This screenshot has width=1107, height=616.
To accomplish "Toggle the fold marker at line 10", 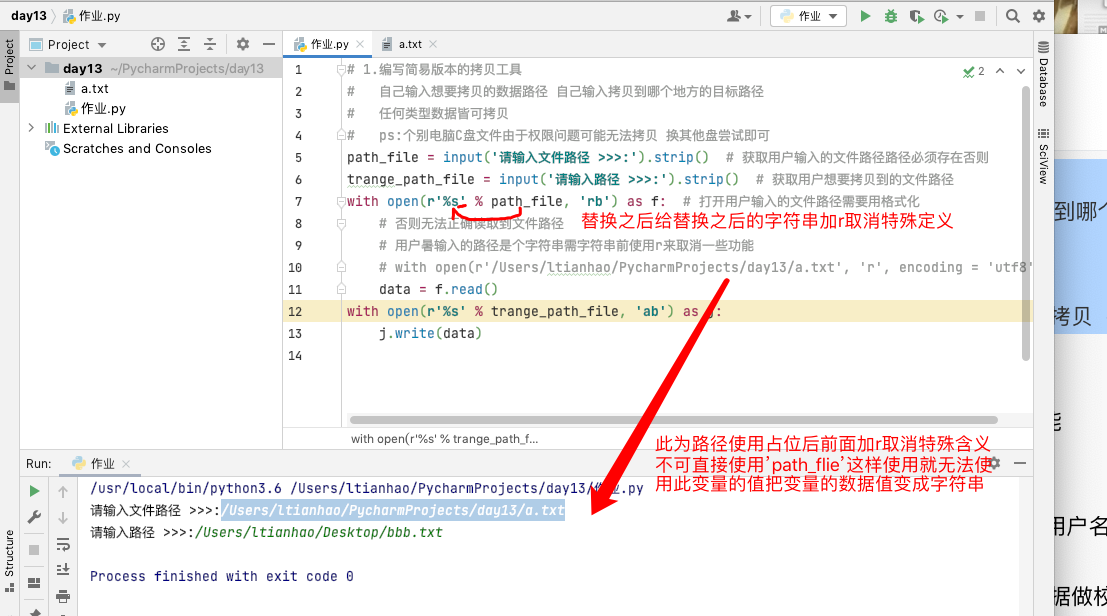I will [x=342, y=267].
